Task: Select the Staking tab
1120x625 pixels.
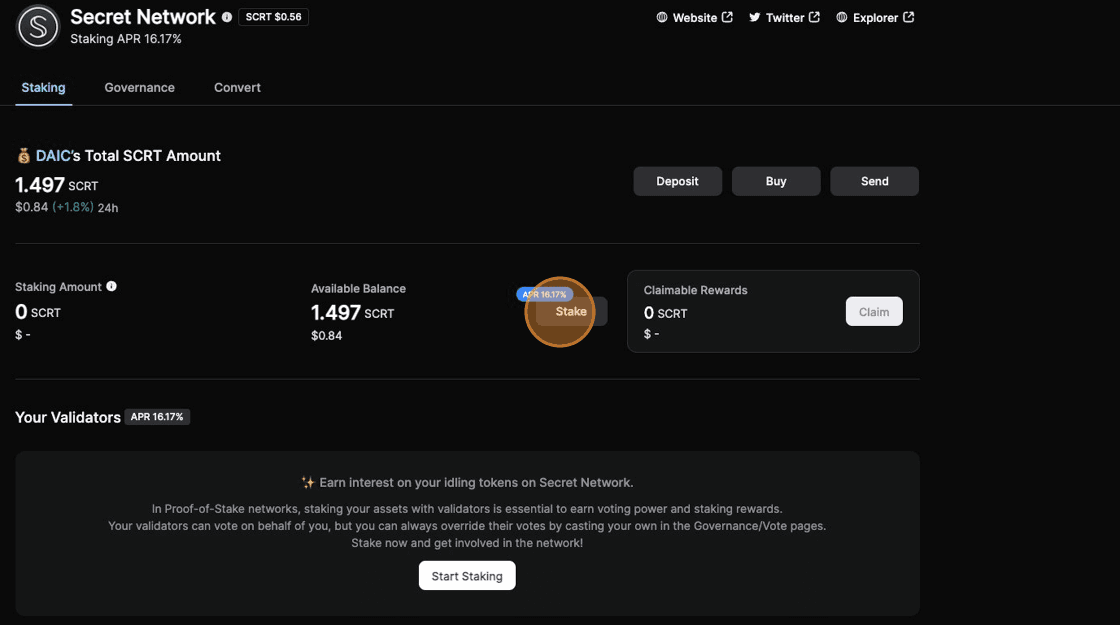Action: click(x=43, y=88)
